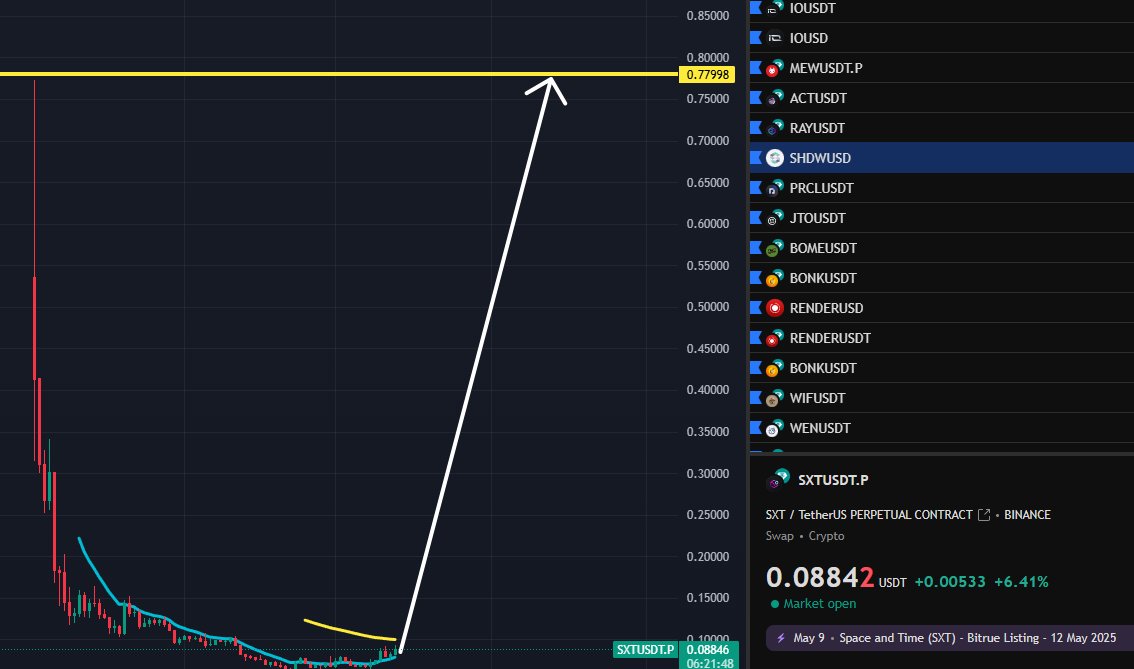This screenshot has height=669, width=1134.
Task: Click the 0.25000 price axis label
Action: coord(707,515)
